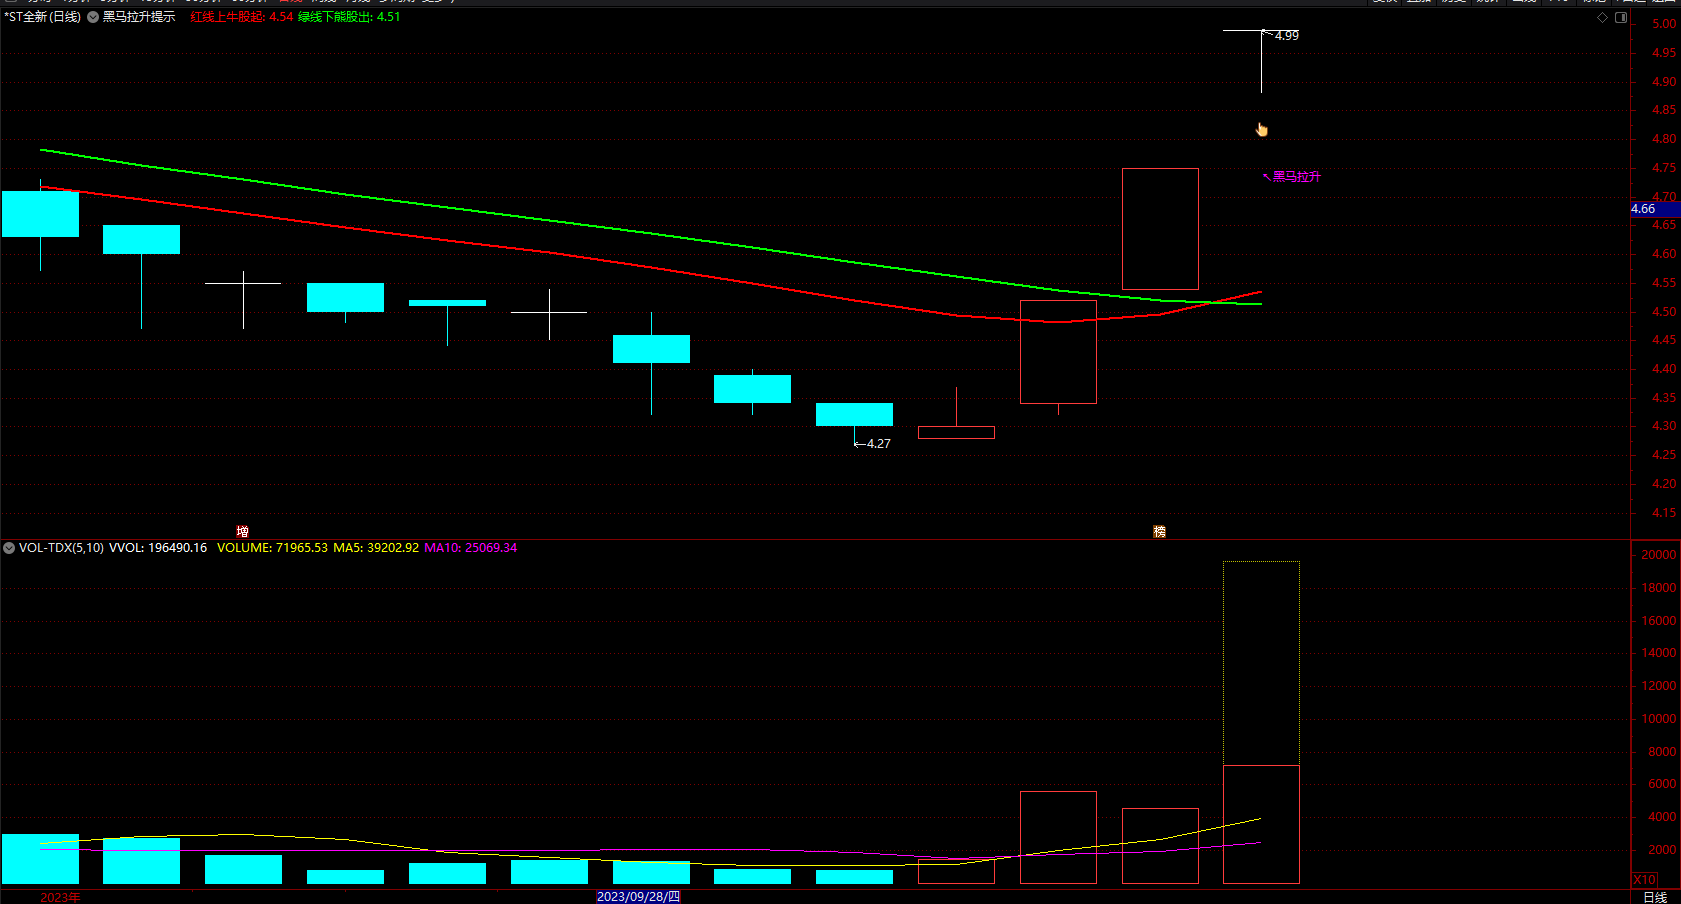Click the 2023/09/28/四 date label
Viewport: 1681px width, 904px height.
[x=638, y=897]
